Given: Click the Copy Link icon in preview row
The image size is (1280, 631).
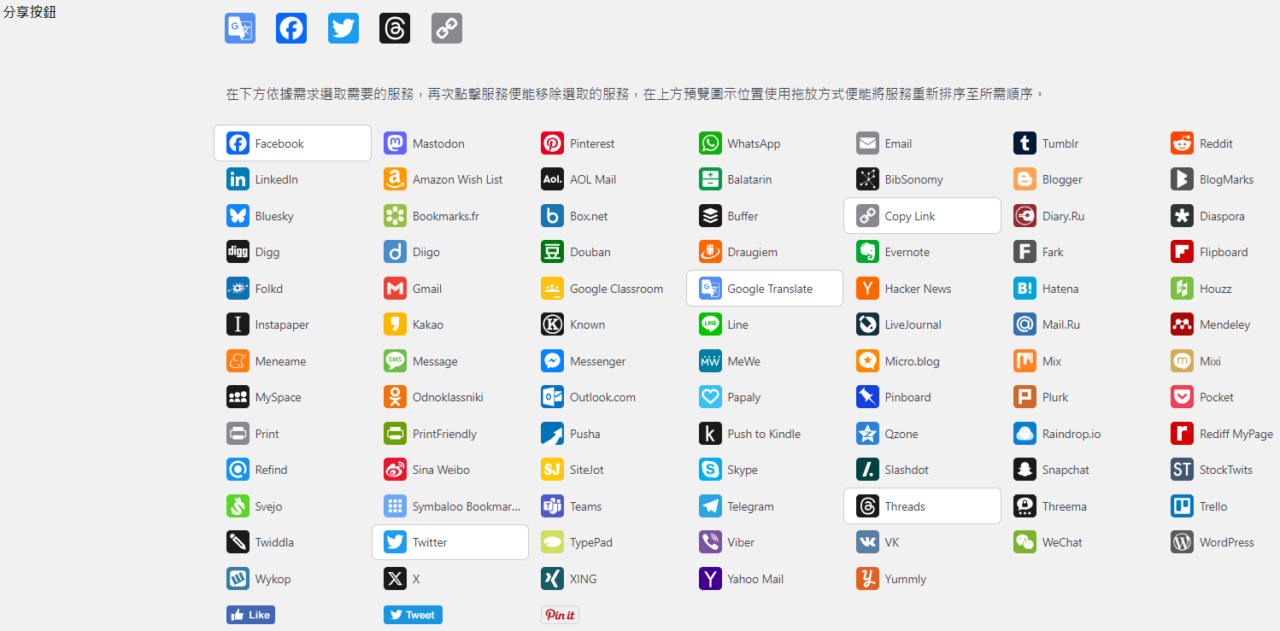Looking at the screenshot, I should [x=447, y=28].
